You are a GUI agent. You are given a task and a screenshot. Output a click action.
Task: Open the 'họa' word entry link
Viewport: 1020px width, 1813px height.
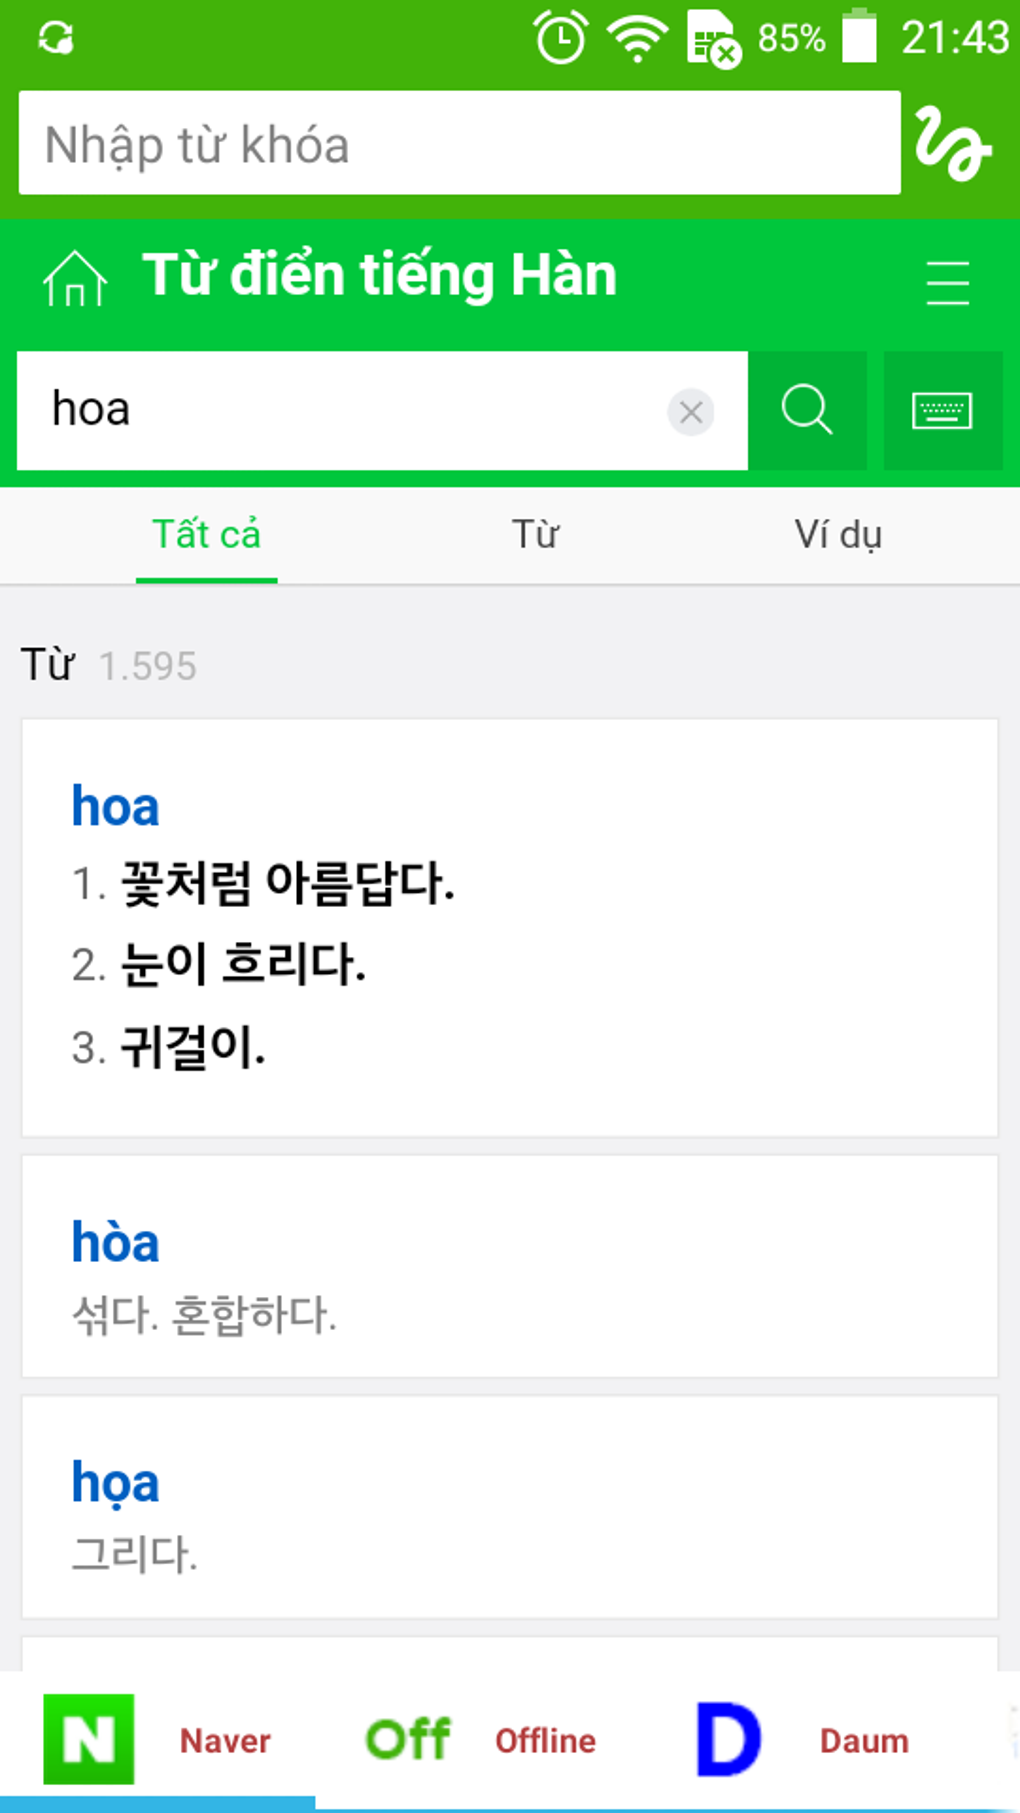click(x=115, y=1483)
